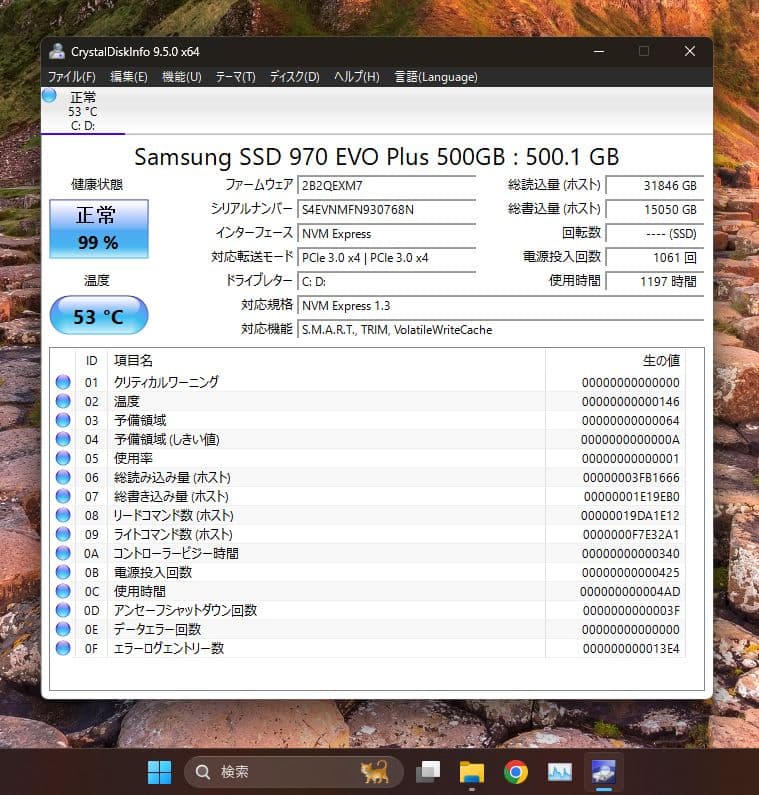This screenshot has height=795, width=759.
Task: Open the Windows Start menu
Action: 159,772
